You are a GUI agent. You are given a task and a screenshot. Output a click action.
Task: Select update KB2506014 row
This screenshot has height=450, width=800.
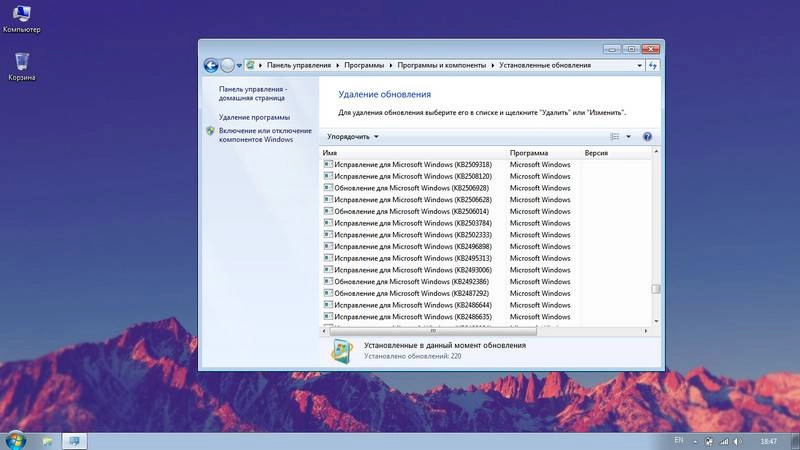(x=486, y=212)
